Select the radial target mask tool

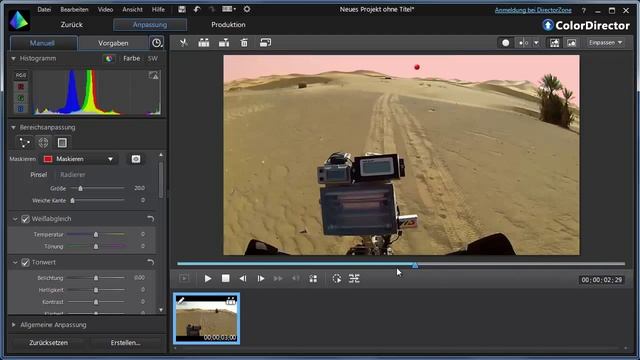click(43, 142)
